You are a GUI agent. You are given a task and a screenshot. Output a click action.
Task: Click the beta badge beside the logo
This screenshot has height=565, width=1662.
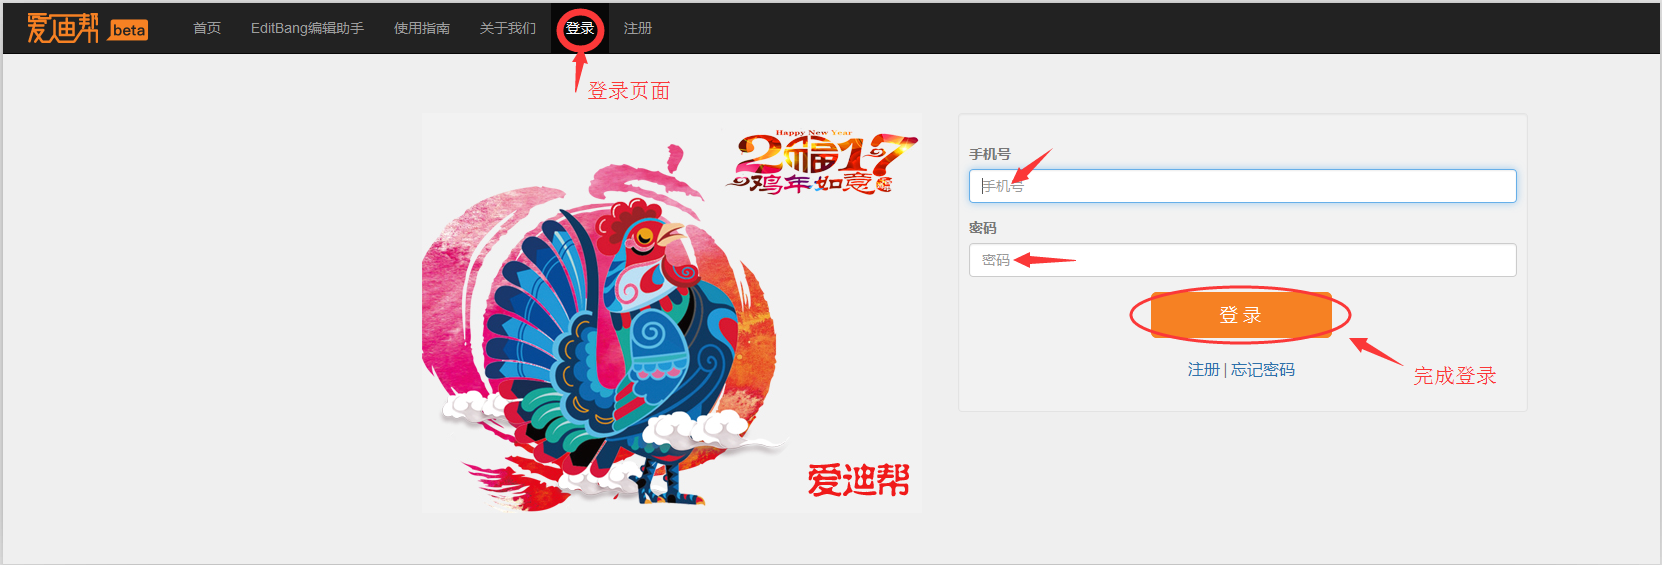[x=129, y=30]
